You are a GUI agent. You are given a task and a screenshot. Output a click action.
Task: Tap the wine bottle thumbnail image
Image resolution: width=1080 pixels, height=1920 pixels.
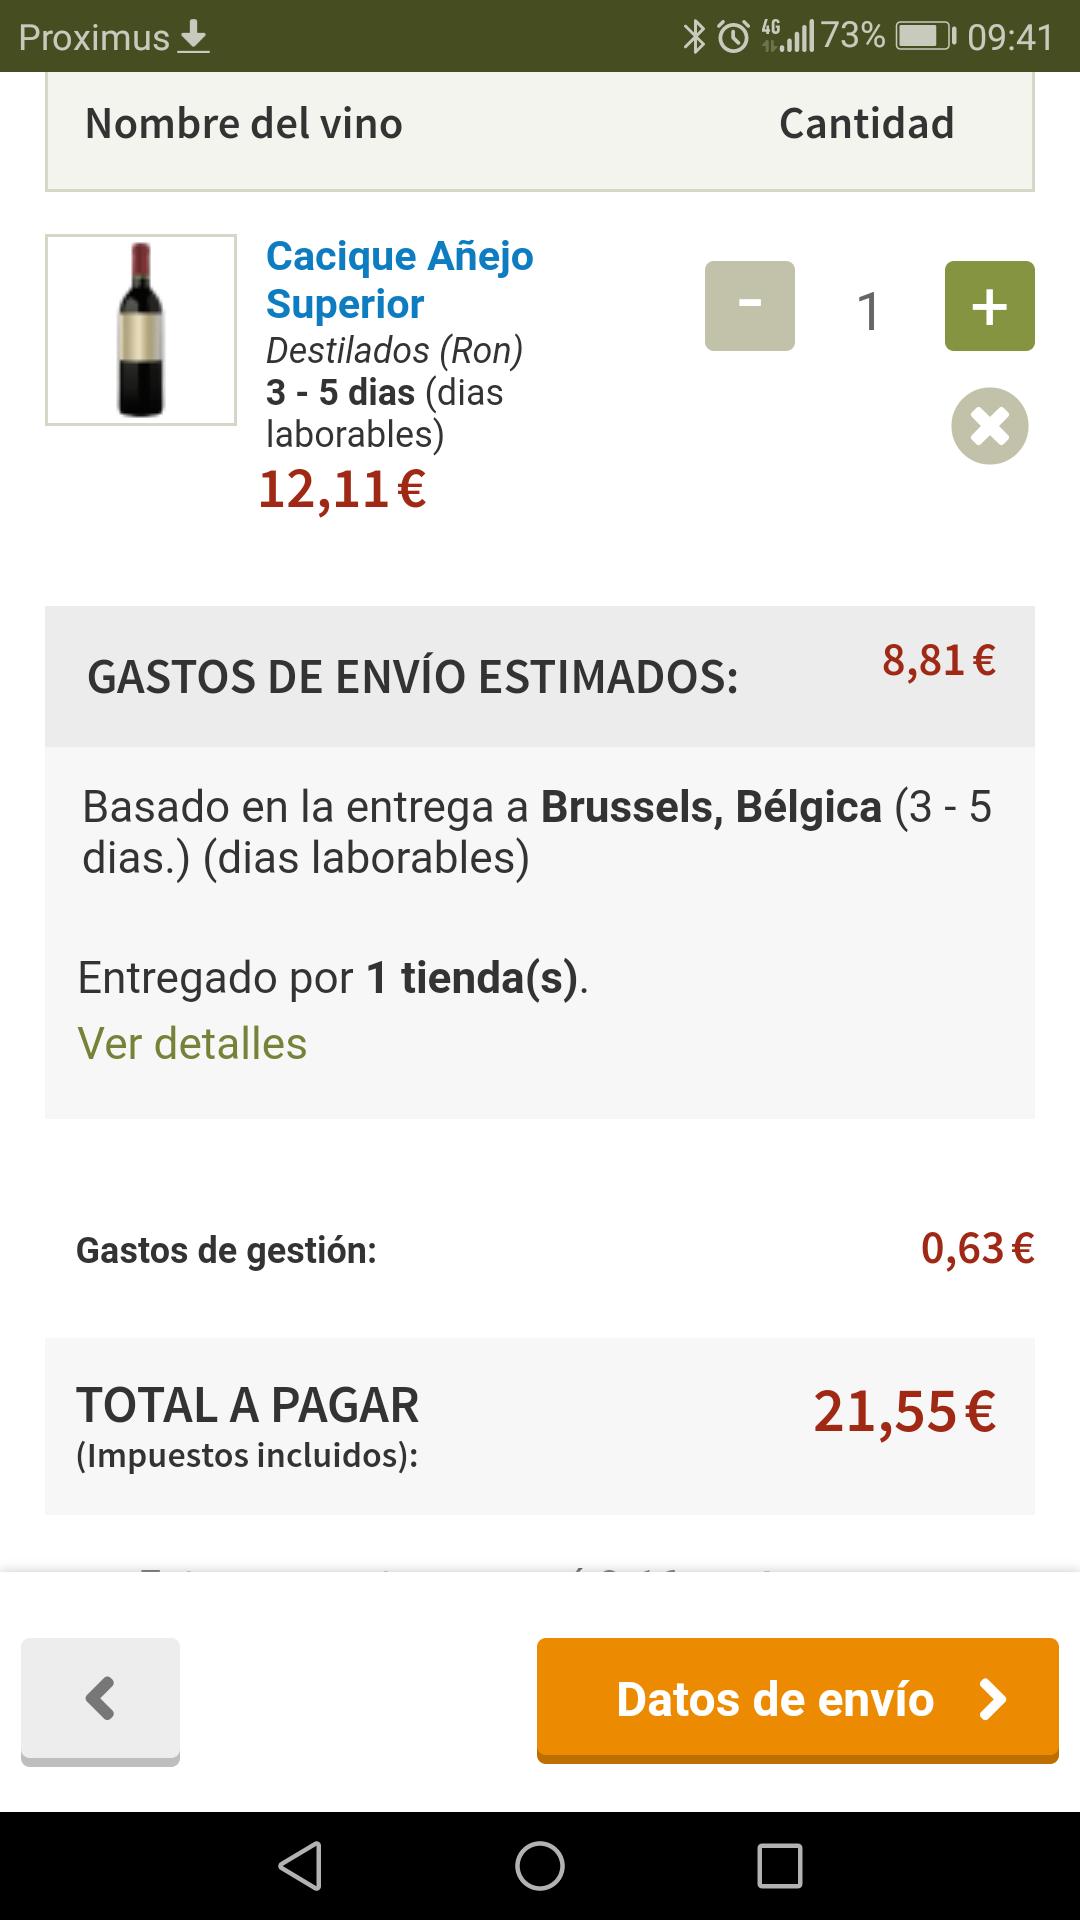pyautogui.click(x=141, y=330)
